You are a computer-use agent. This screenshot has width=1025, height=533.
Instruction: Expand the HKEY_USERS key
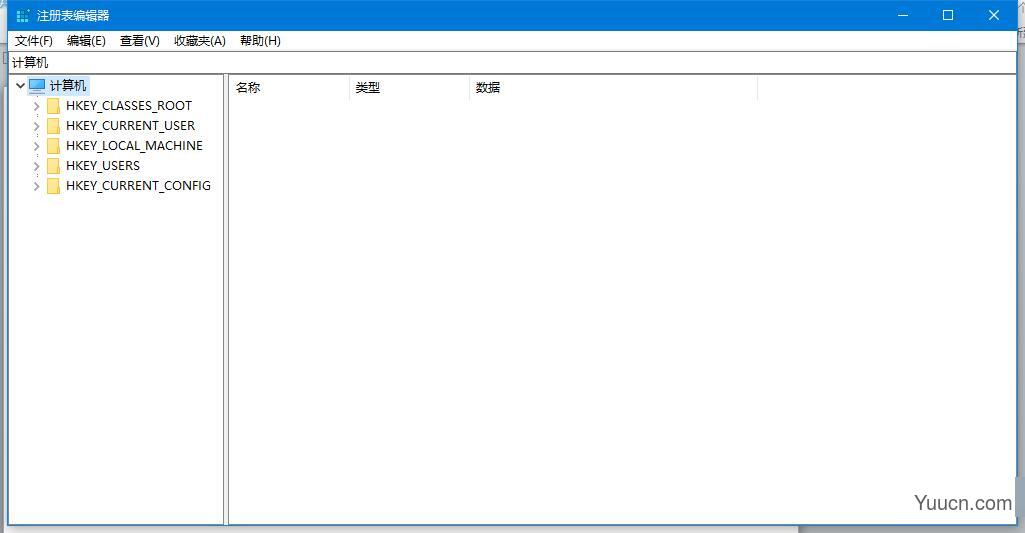click(37, 166)
